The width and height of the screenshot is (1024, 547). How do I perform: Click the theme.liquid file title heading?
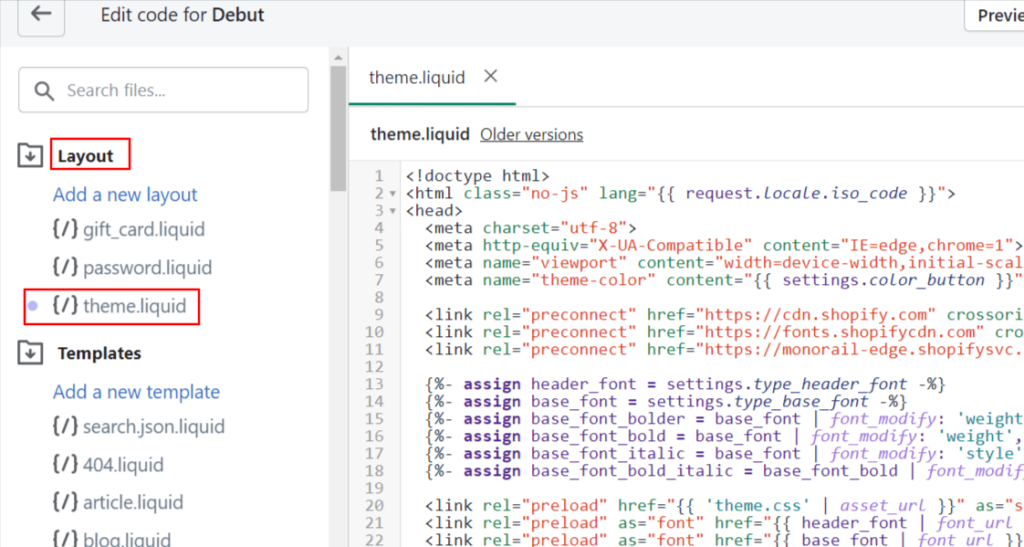[x=420, y=134]
